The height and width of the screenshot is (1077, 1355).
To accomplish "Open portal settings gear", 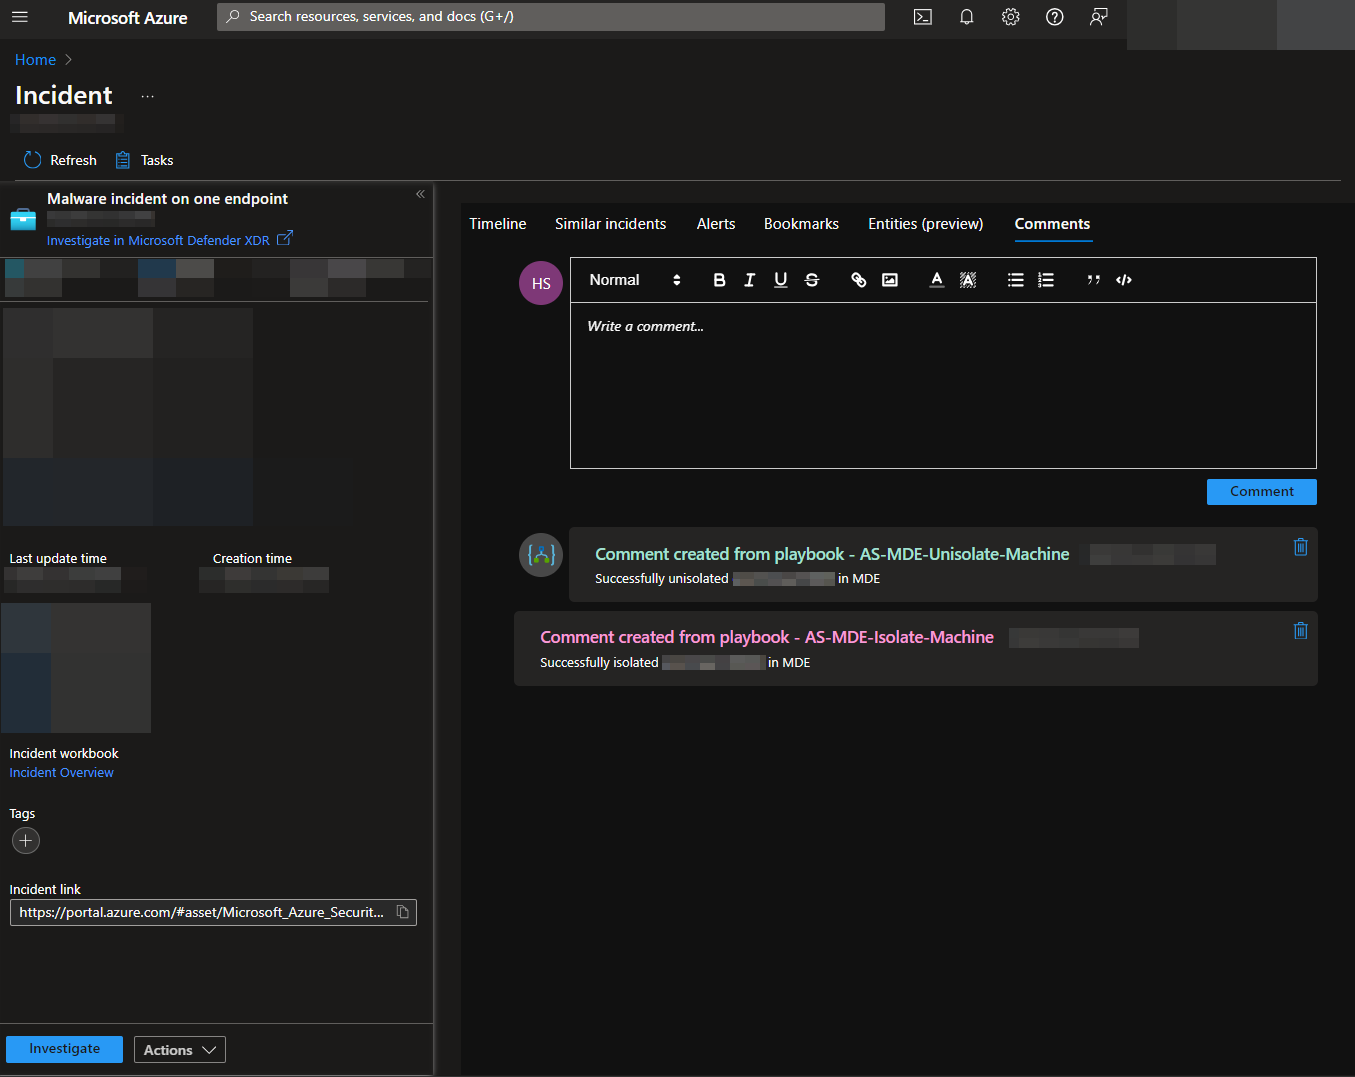I will tap(1011, 17).
